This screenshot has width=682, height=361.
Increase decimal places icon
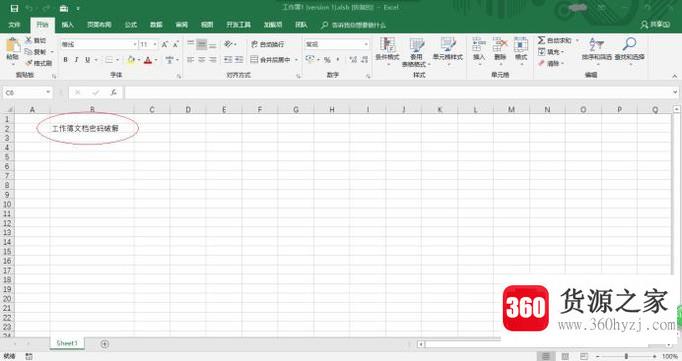[x=353, y=60]
